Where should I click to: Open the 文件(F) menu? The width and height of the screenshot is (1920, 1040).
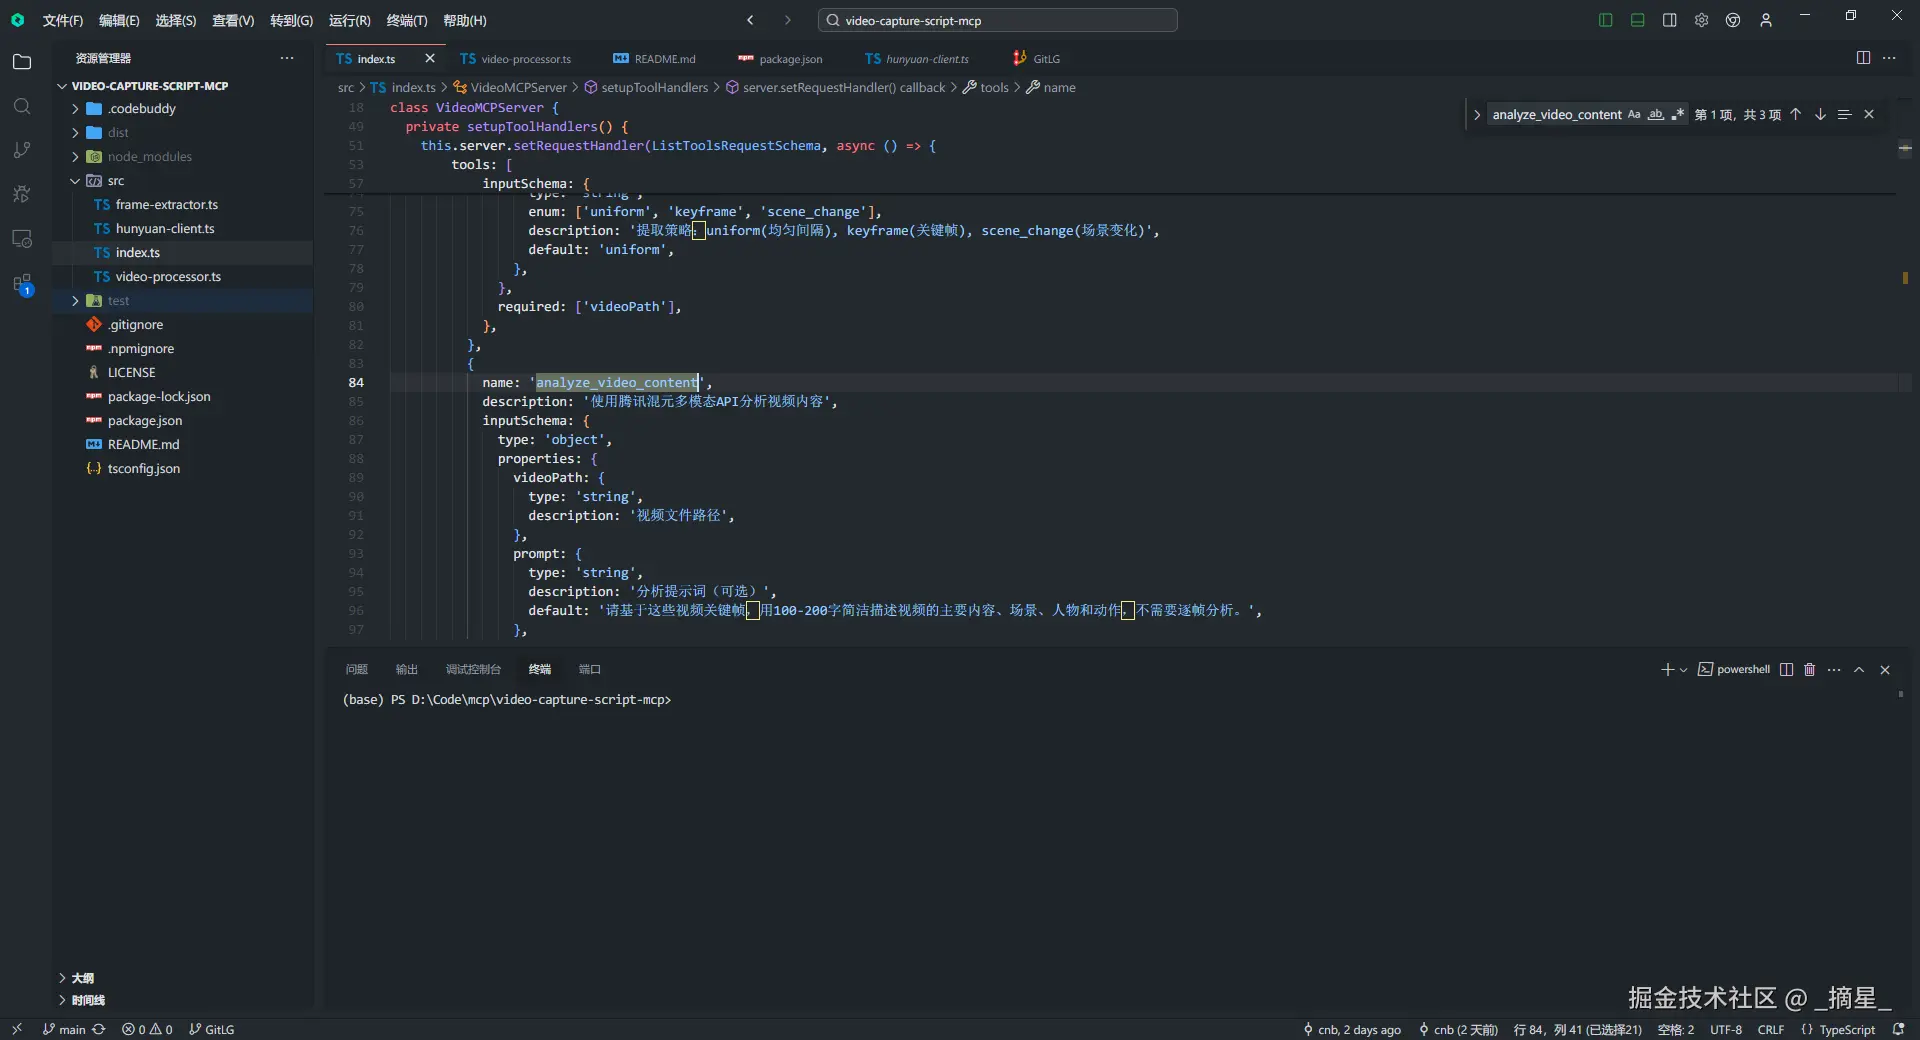coord(63,20)
